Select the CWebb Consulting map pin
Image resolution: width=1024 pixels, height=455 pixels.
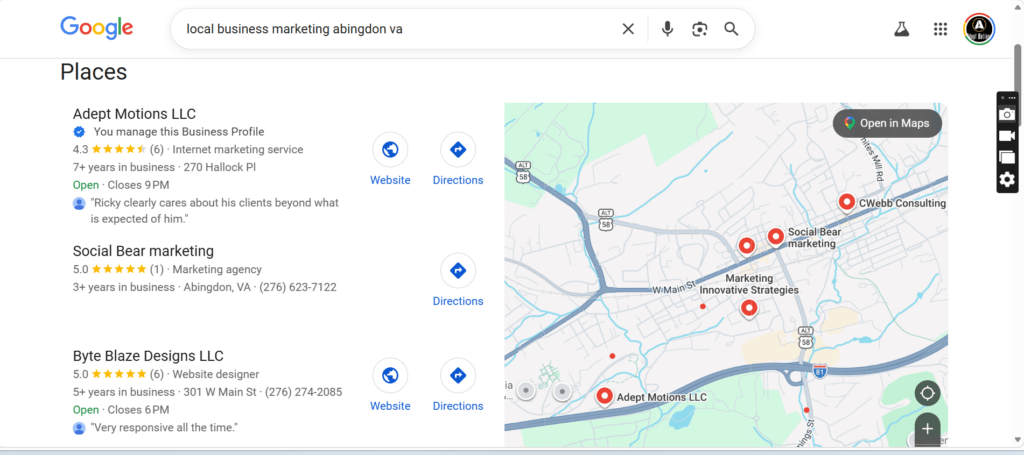click(846, 203)
